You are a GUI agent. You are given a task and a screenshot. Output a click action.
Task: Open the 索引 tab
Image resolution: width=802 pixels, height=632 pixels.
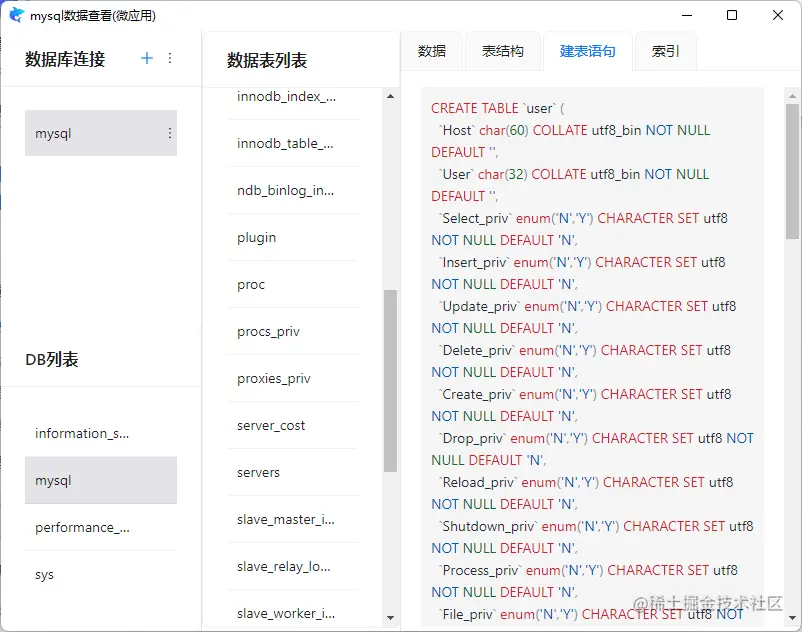665,51
